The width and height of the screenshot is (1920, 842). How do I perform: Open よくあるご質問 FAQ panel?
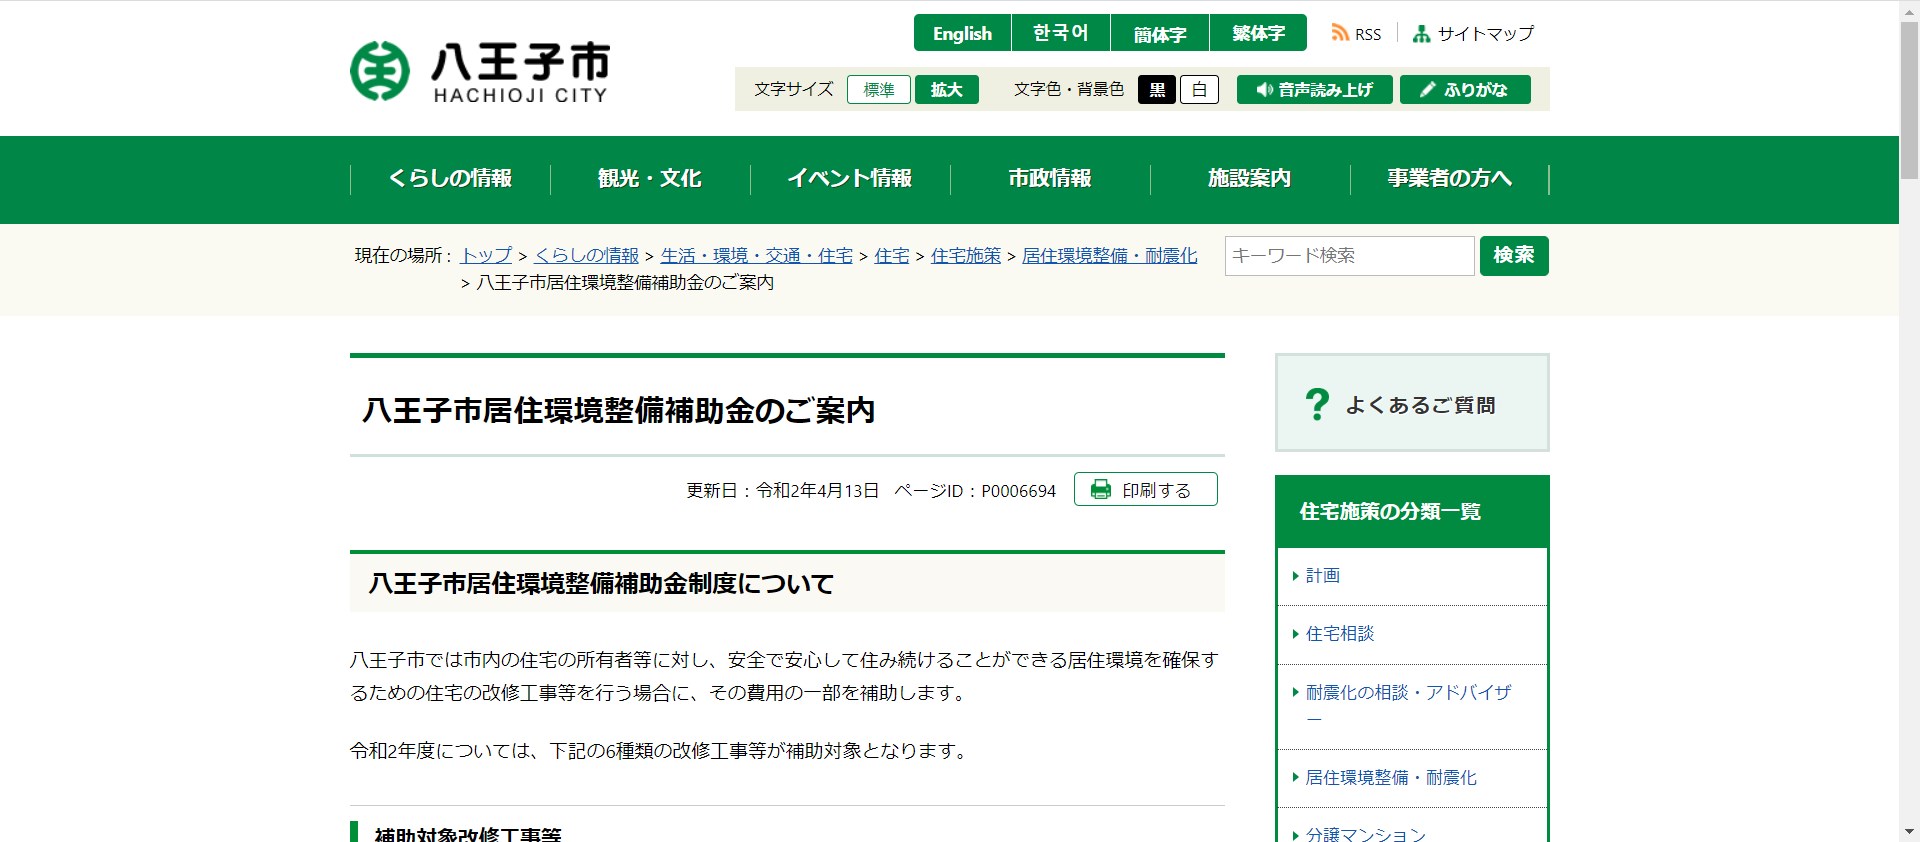click(x=1412, y=403)
